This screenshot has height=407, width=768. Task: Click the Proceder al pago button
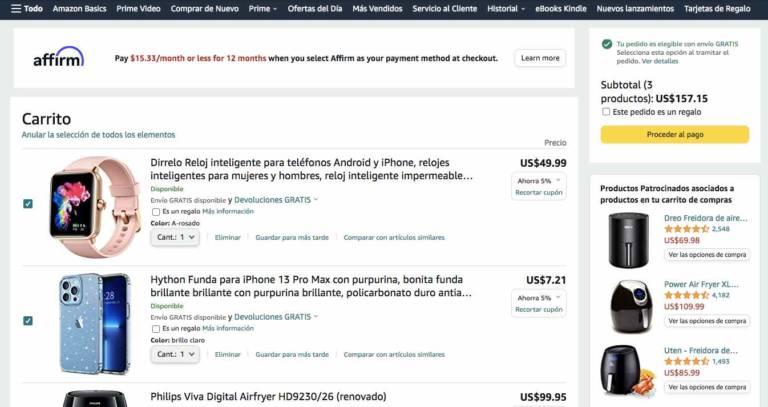point(675,134)
